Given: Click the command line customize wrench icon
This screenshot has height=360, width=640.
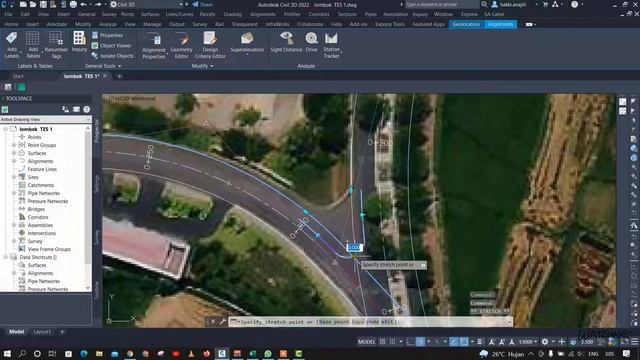Looking at the screenshot, I should click(222, 322).
